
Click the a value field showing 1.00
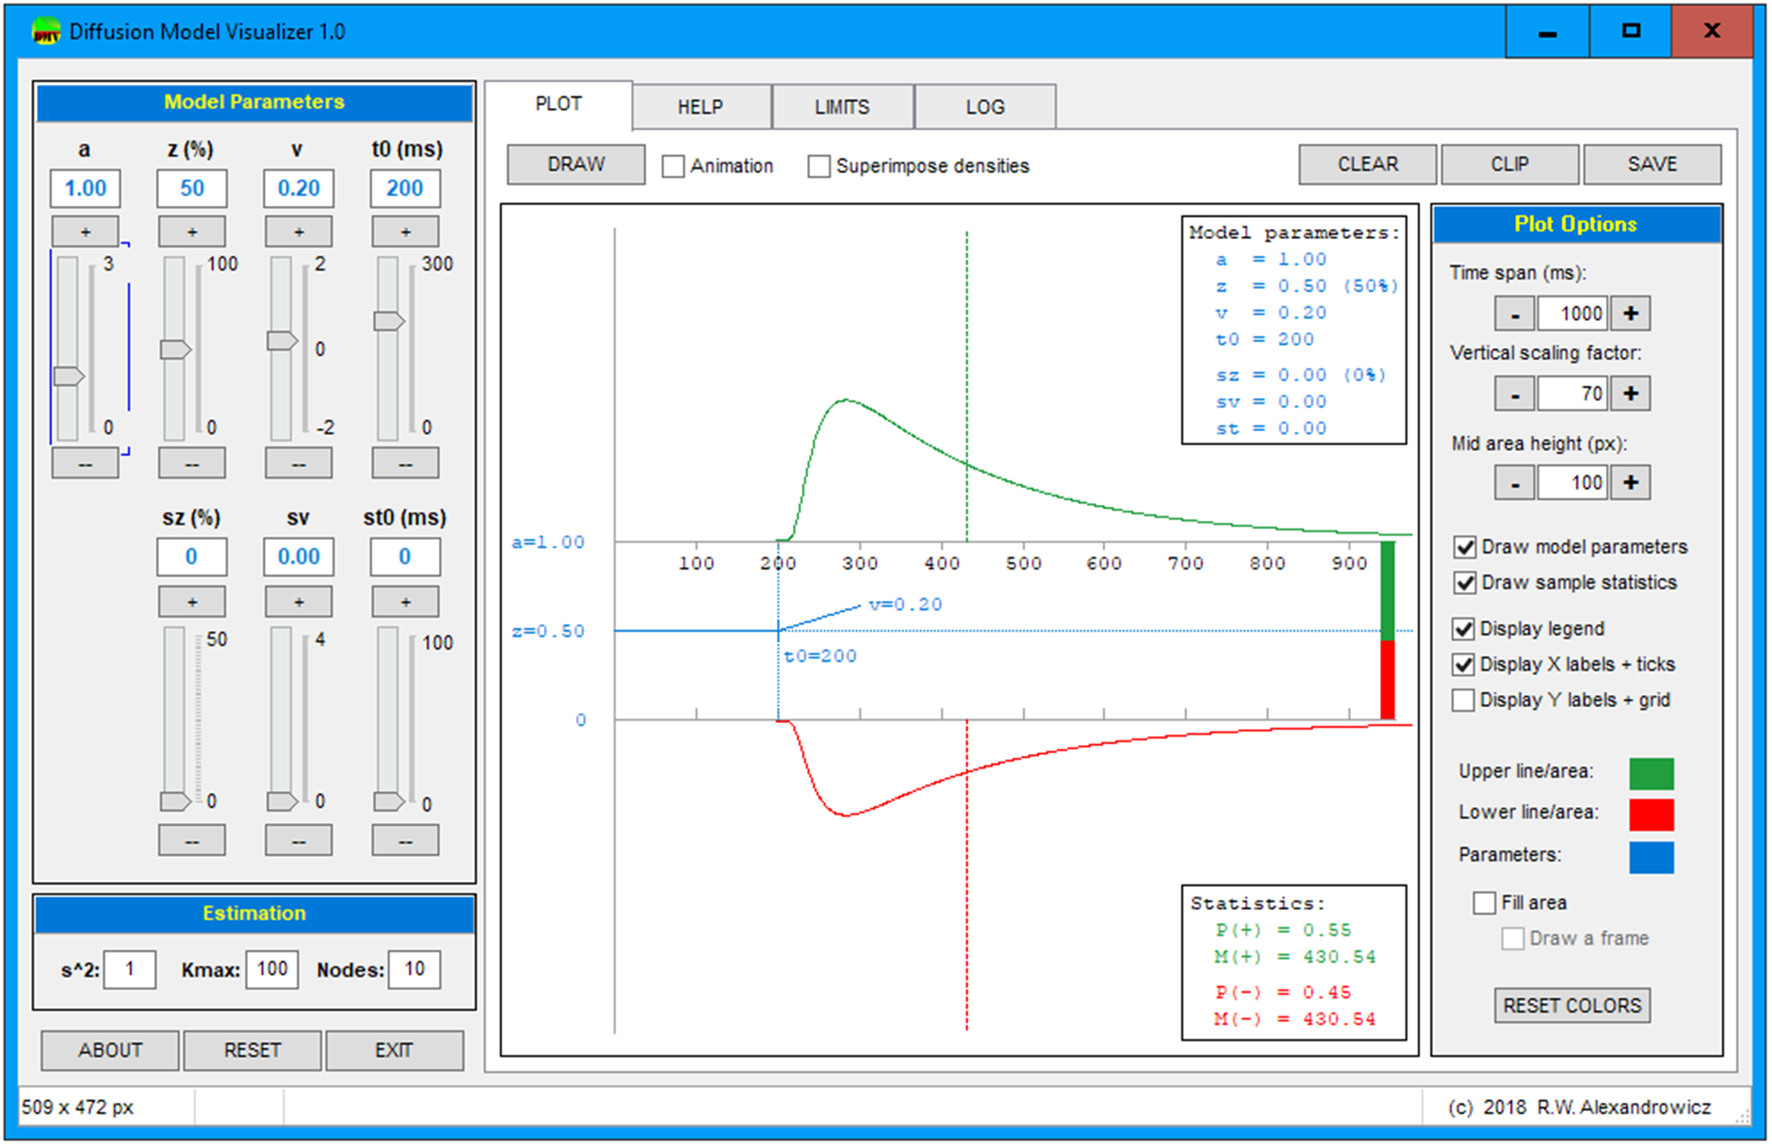point(85,188)
